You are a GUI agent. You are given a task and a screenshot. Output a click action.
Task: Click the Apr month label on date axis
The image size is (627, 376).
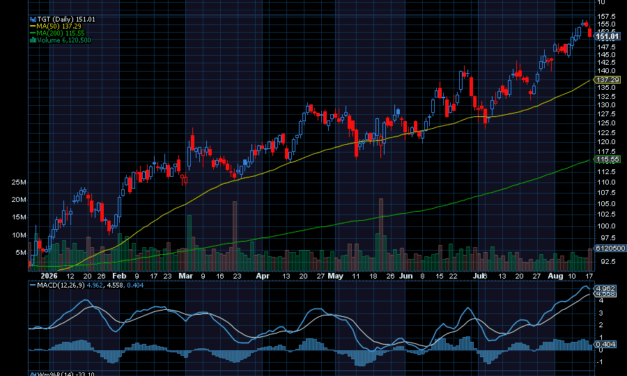263,276
